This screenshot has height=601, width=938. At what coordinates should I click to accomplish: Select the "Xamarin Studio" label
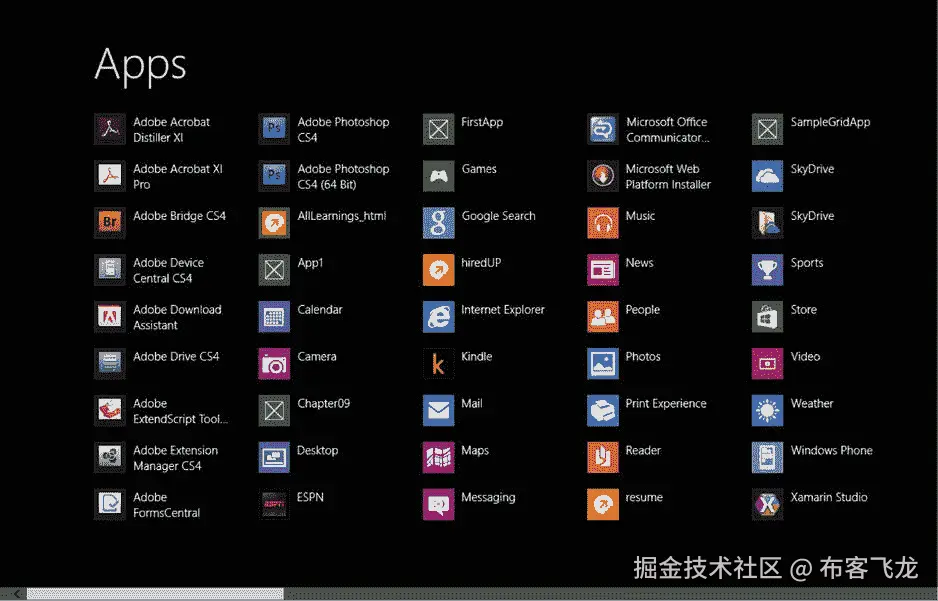(x=829, y=498)
